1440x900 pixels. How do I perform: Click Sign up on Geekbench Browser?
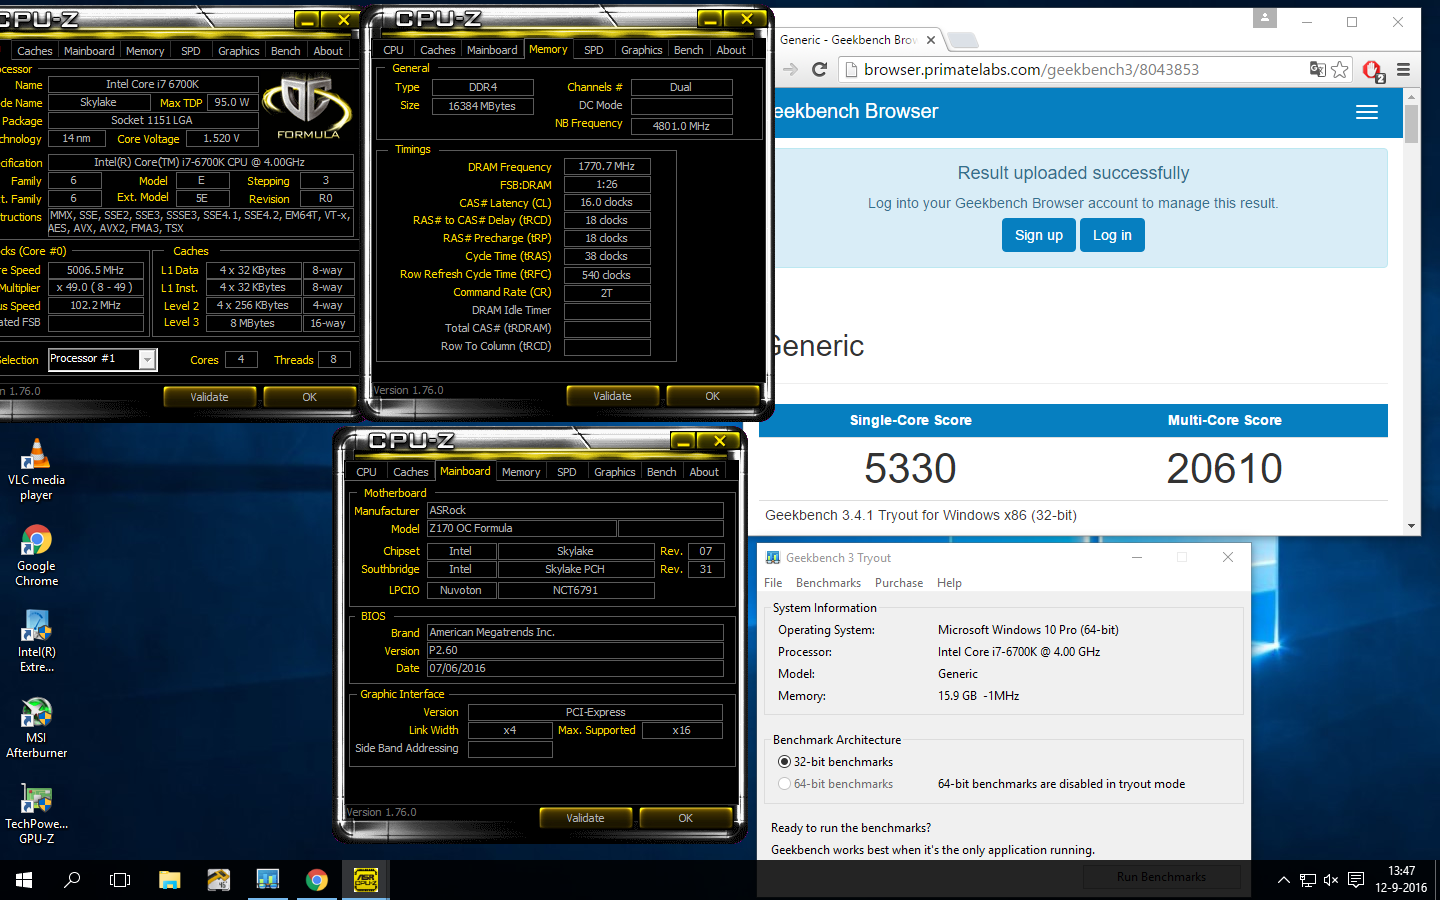pos(1039,235)
